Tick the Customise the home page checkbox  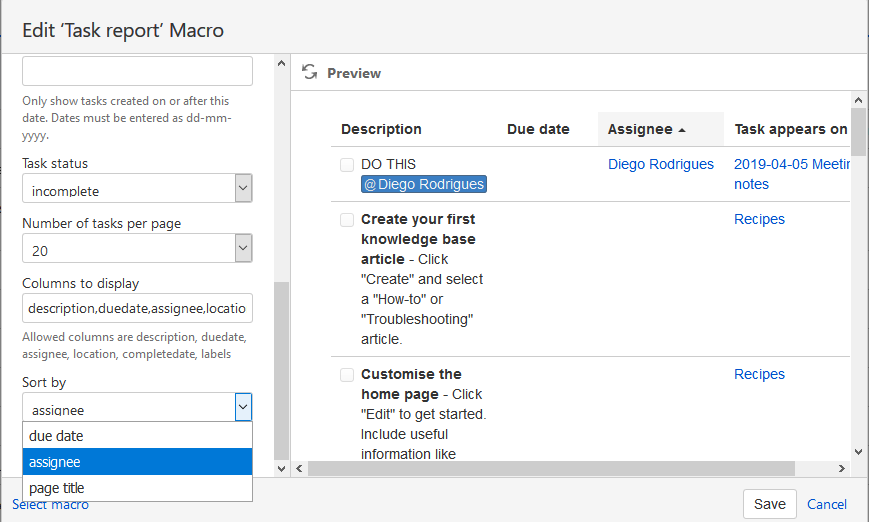coord(347,375)
